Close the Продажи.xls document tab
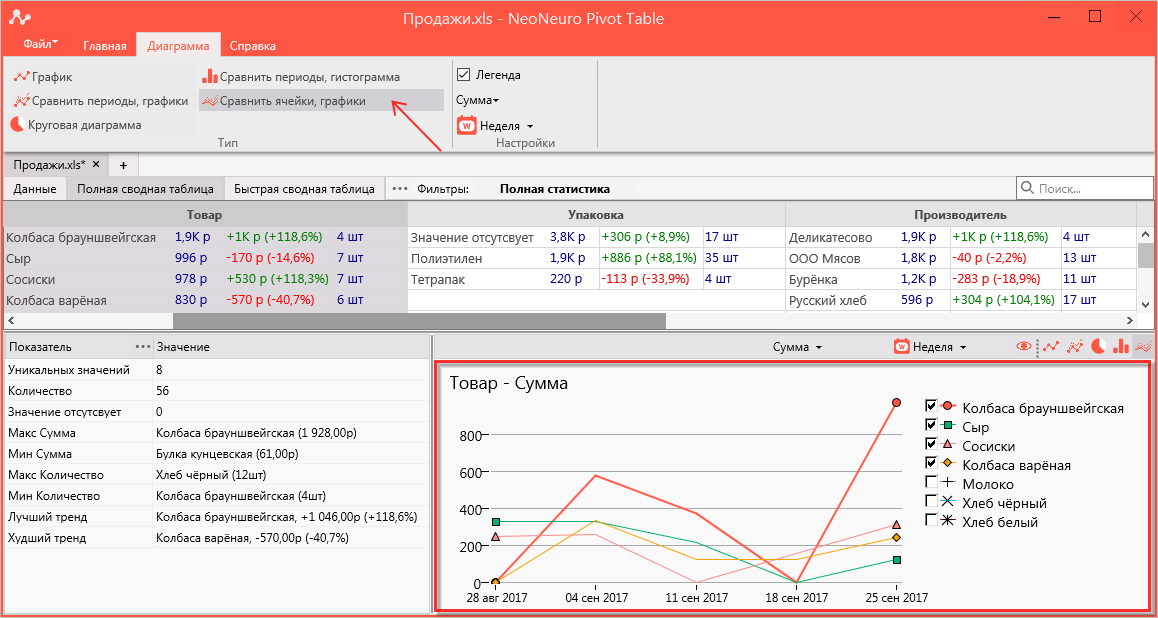This screenshot has height=618, width=1158. [96, 164]
